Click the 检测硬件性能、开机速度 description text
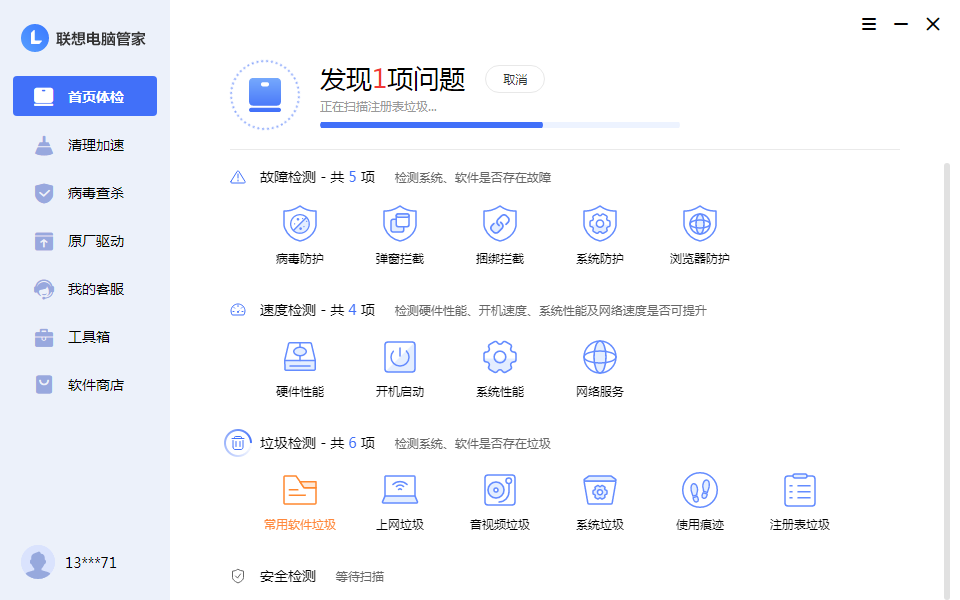 (x=550, y=311)
